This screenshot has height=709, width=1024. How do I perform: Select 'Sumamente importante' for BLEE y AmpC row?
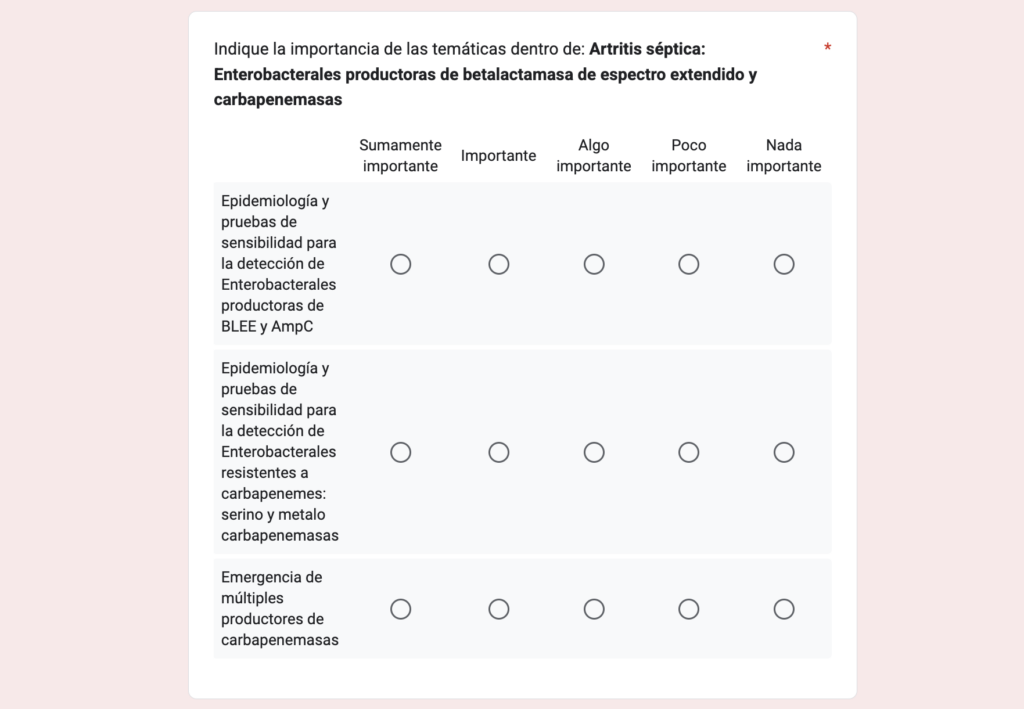tap(401, 264)
